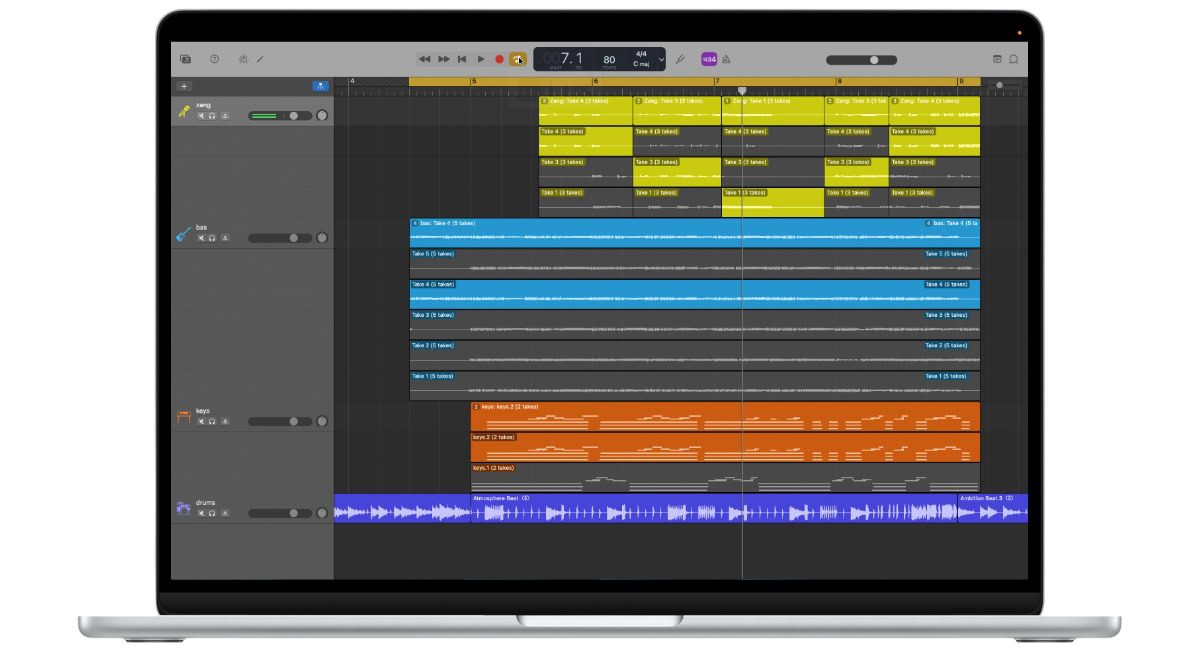Screen dimensions: 1200x650
Task: Select the zang microphone track icon
Action: tap(184, 111)
